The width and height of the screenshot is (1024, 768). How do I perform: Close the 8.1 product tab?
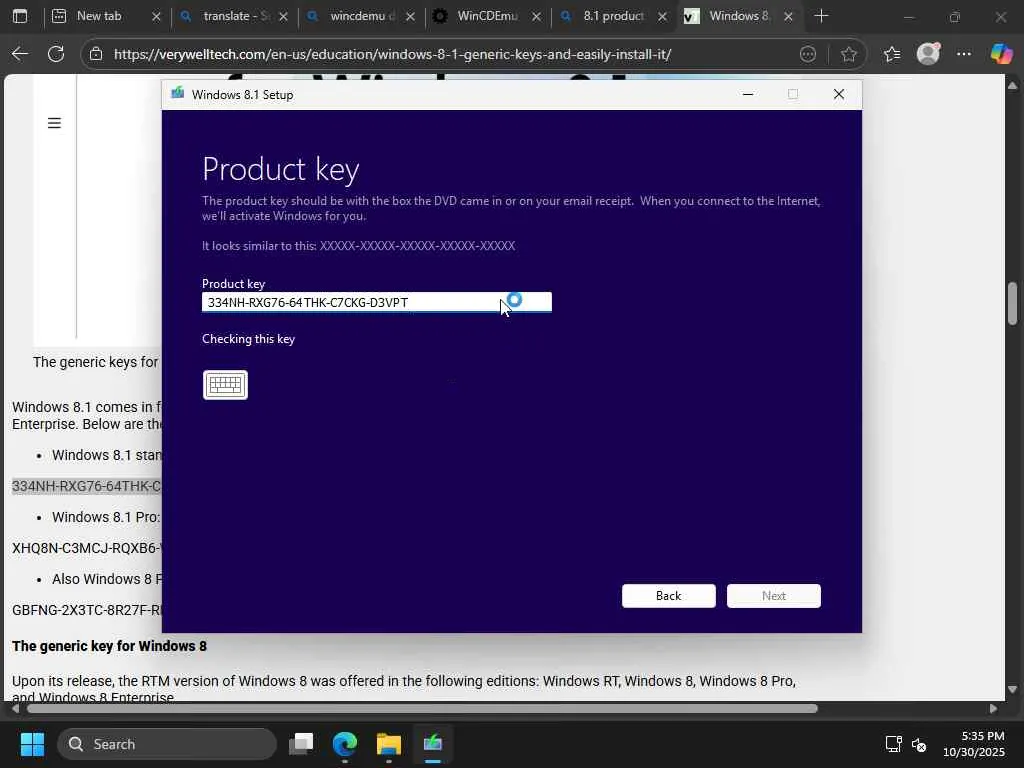click(x=662, y=16)
